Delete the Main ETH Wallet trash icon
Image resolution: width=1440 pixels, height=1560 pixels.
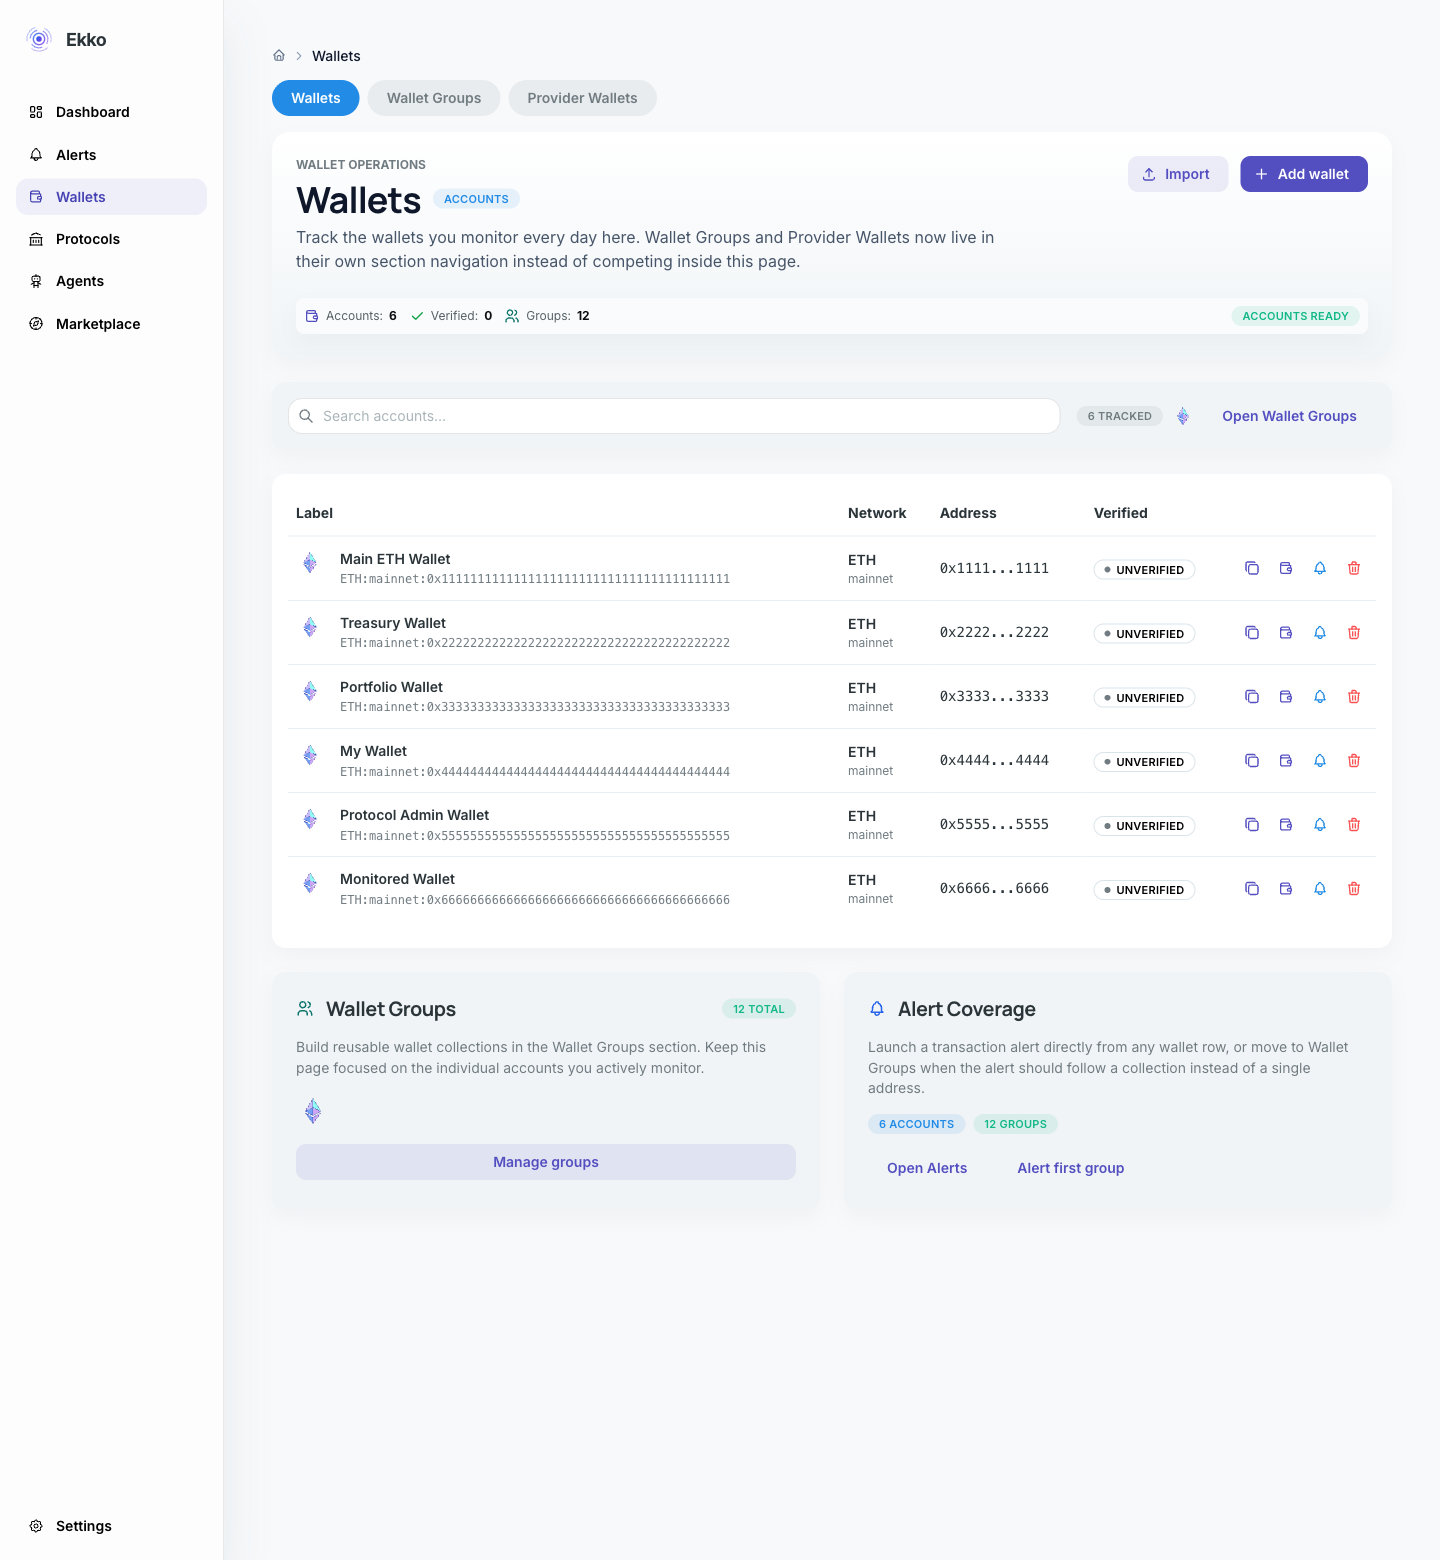click(x=1354, y=568)
